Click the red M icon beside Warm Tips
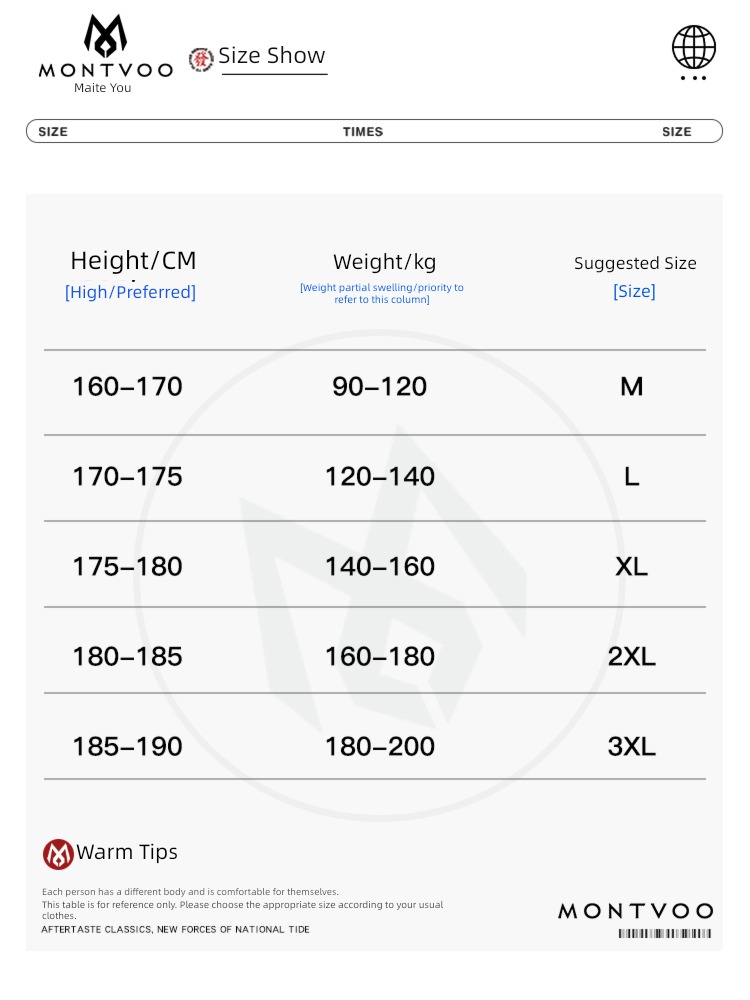The height and width of the screenshot is (1000, 750). [x=58, y=854]
